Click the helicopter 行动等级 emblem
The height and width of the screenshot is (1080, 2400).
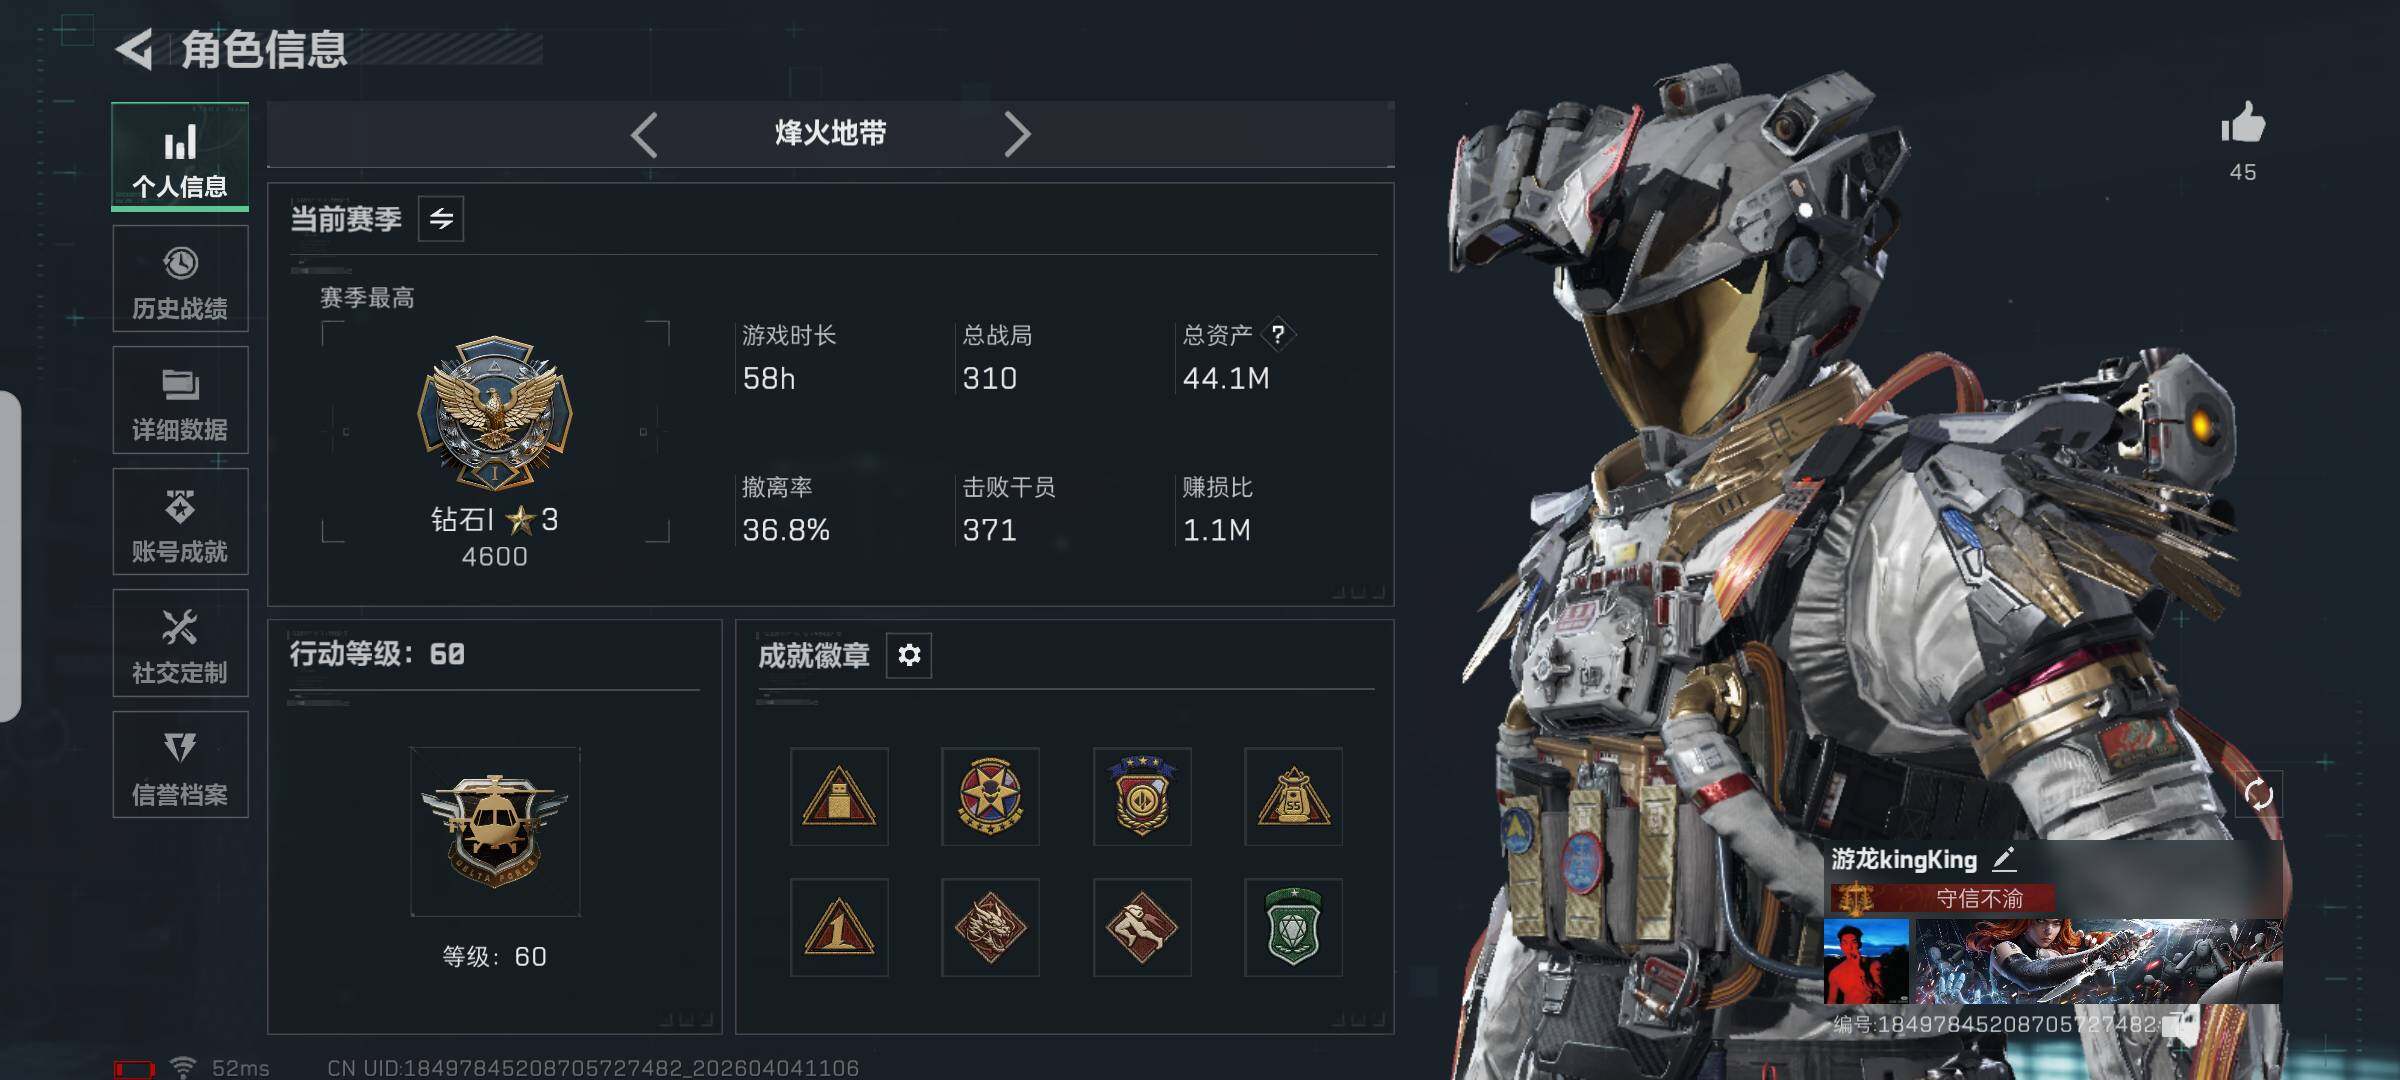(495, 831)
